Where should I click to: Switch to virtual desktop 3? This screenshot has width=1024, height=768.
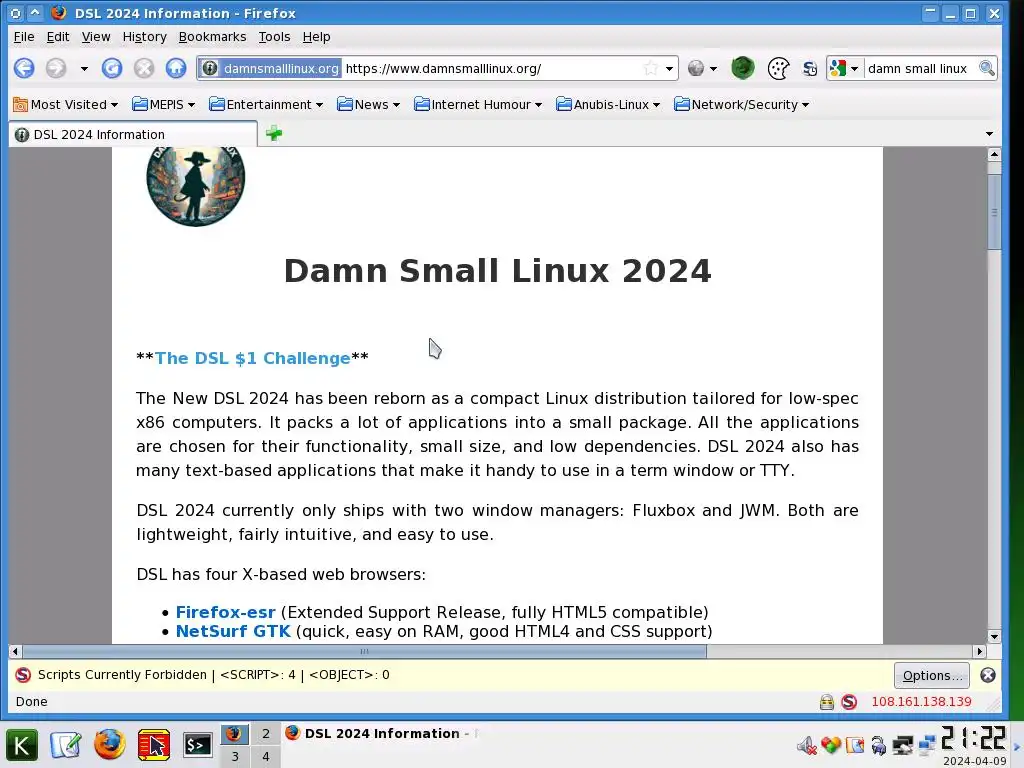235,756
